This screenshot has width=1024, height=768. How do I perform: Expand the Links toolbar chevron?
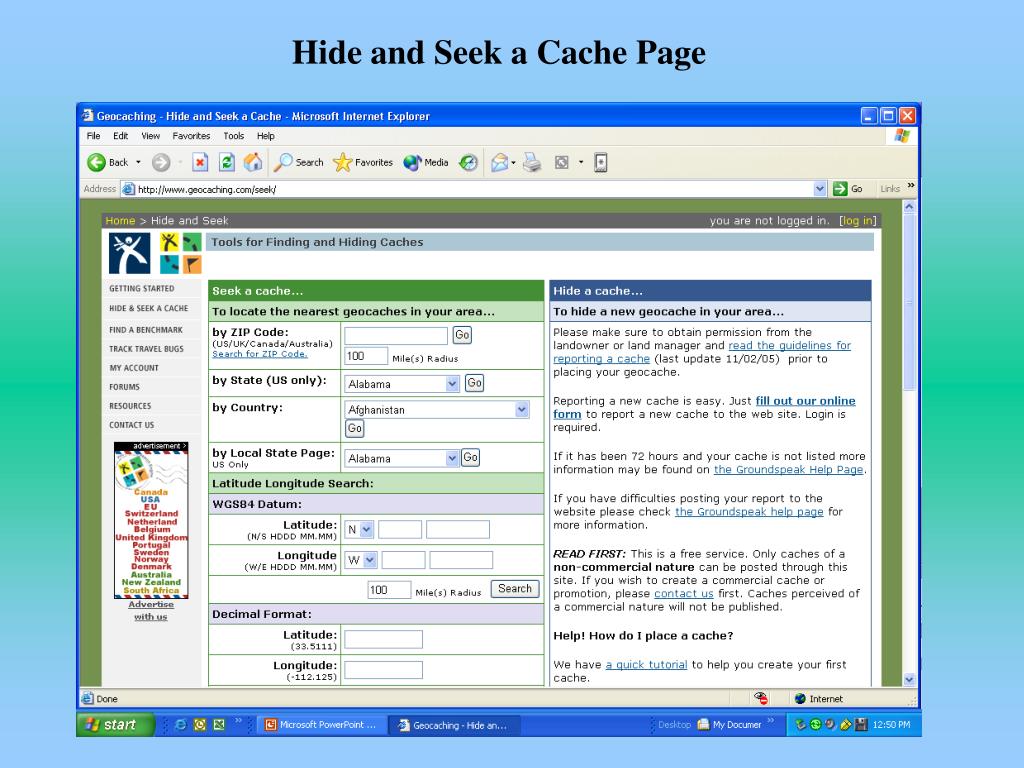point(911,186)
